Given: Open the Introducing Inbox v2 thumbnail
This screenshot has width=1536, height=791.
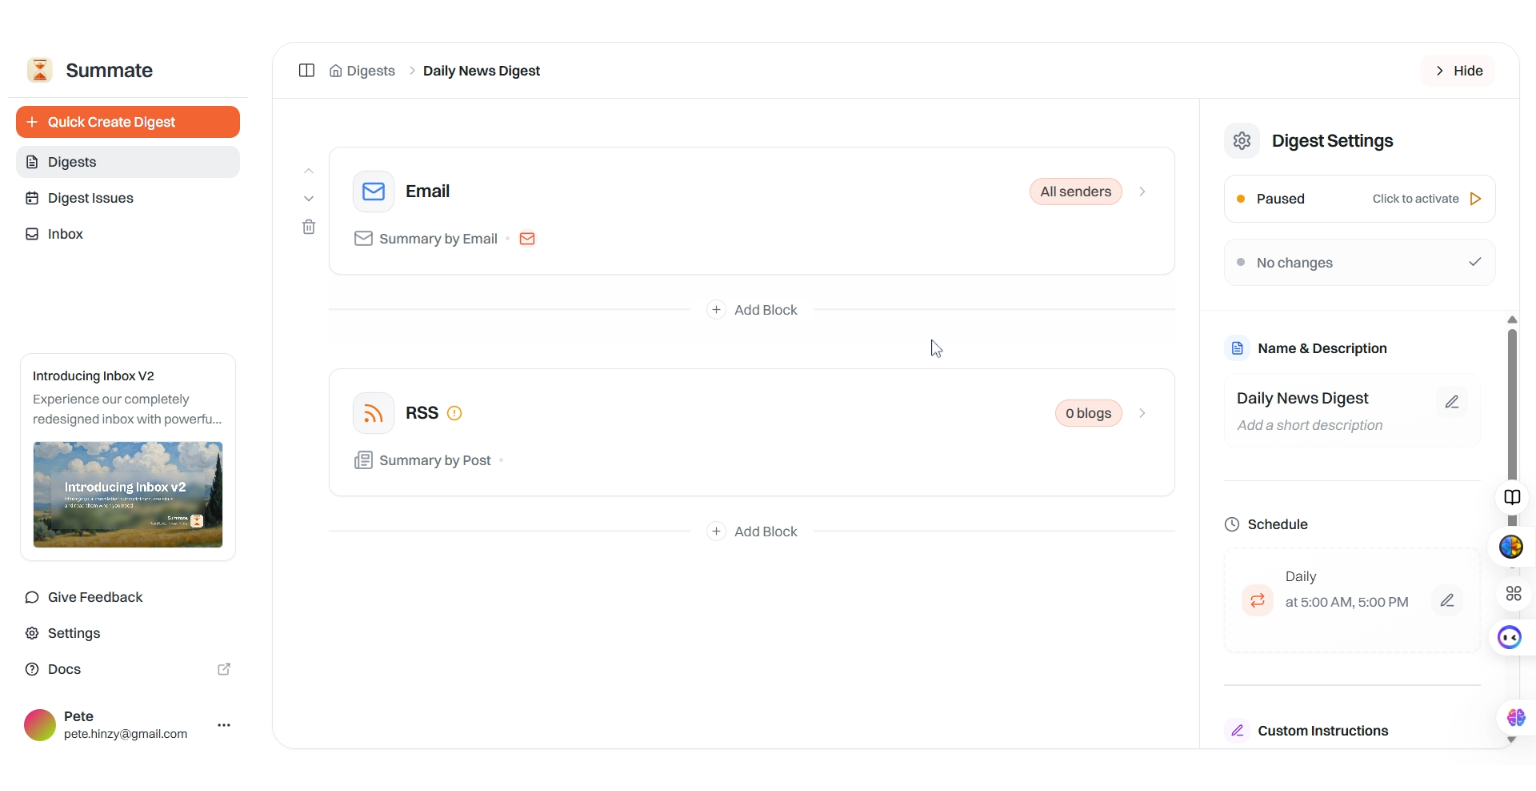Looking at the screenshot, I should tap(128, 495).
